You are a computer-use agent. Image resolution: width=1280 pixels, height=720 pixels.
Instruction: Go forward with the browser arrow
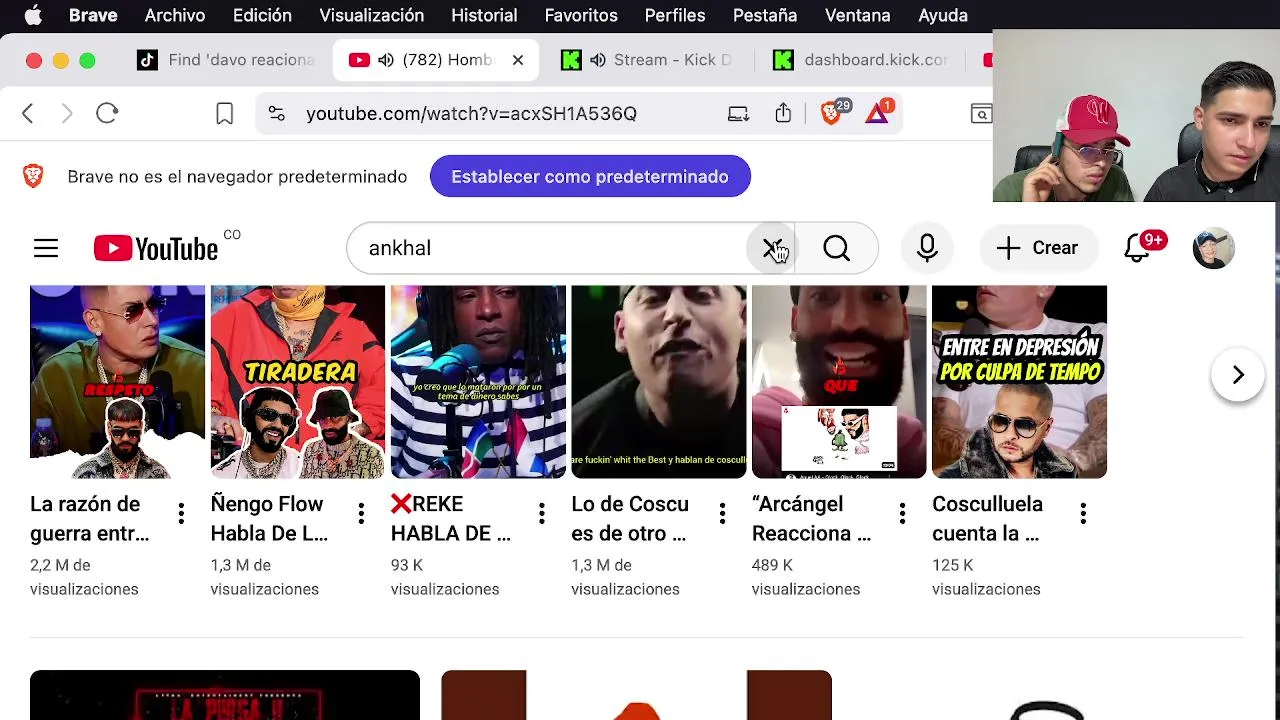[67, 114]
